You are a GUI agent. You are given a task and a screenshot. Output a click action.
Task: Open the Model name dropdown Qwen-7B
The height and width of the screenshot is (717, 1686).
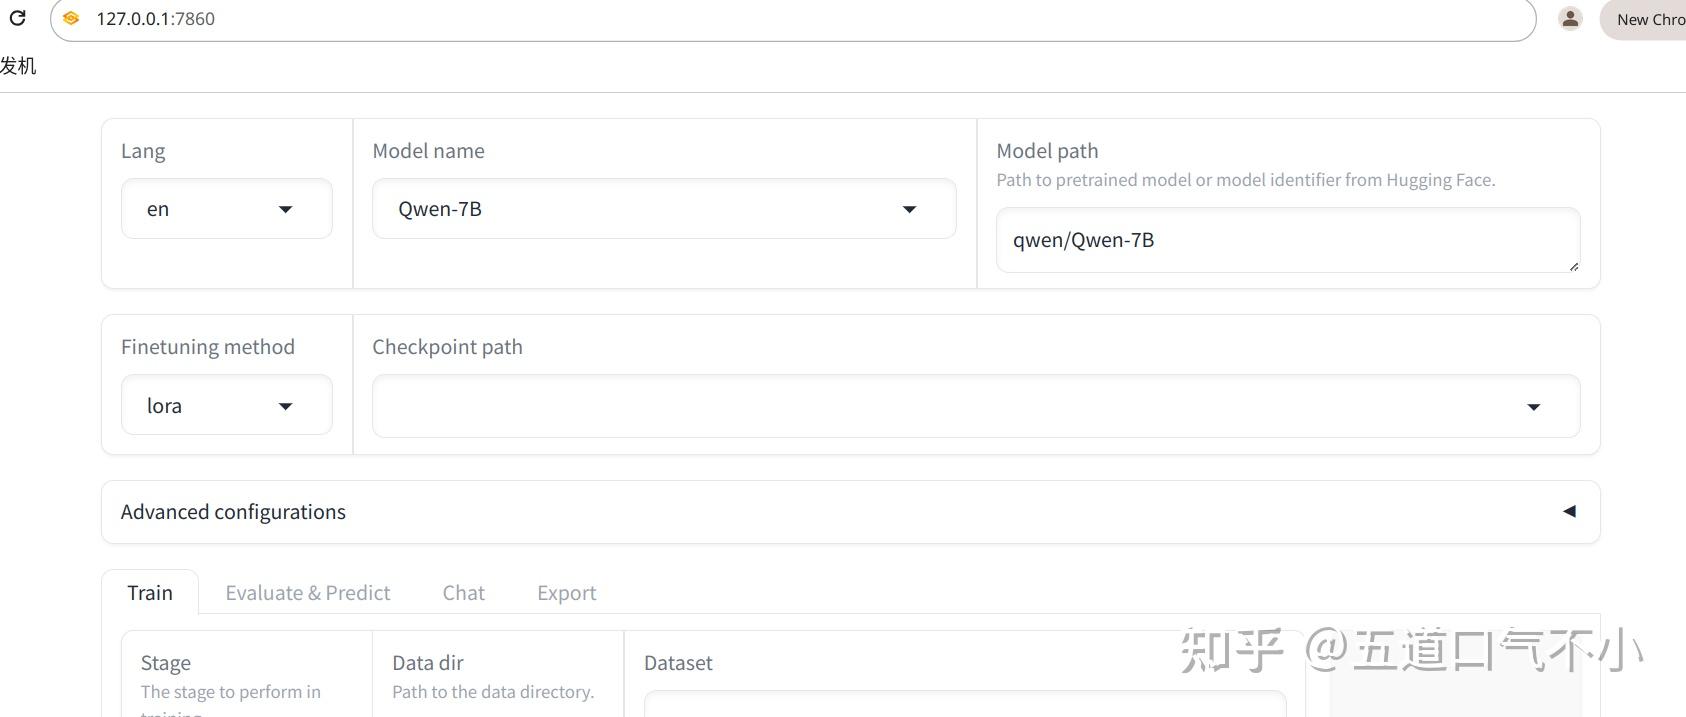click(664, 209)
